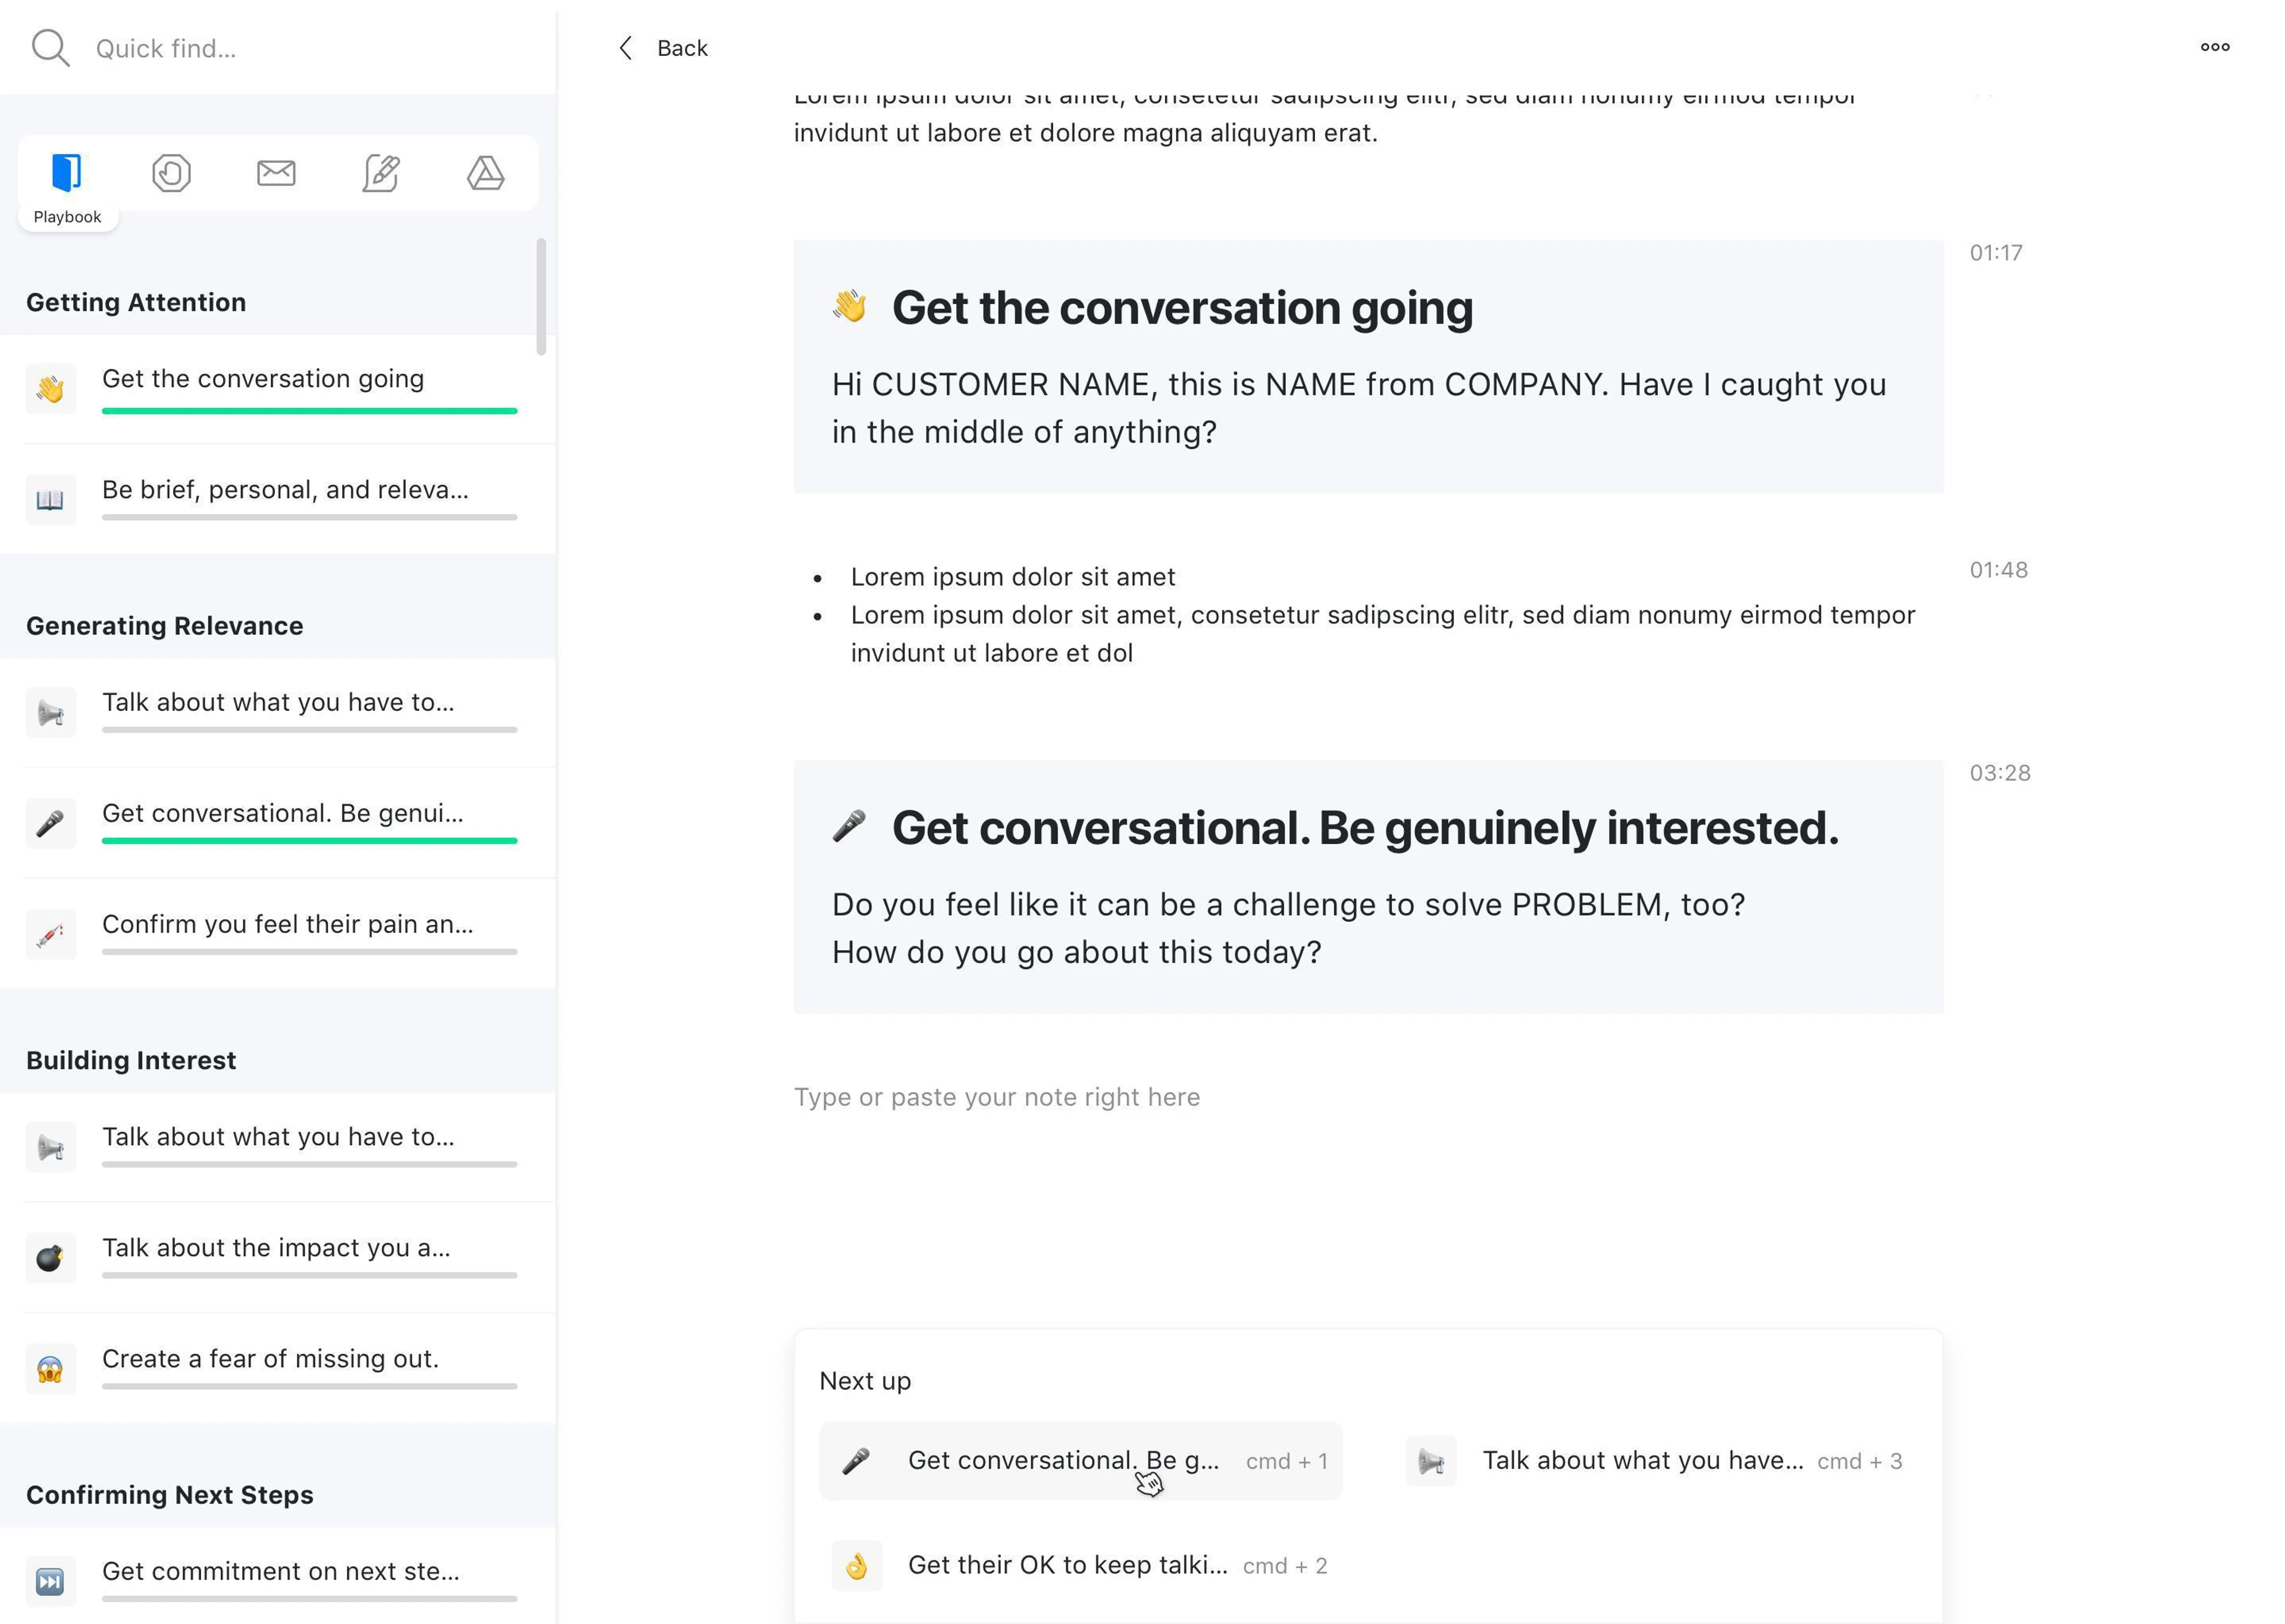
Task: Click the Back link
Action: coord(682,48)
